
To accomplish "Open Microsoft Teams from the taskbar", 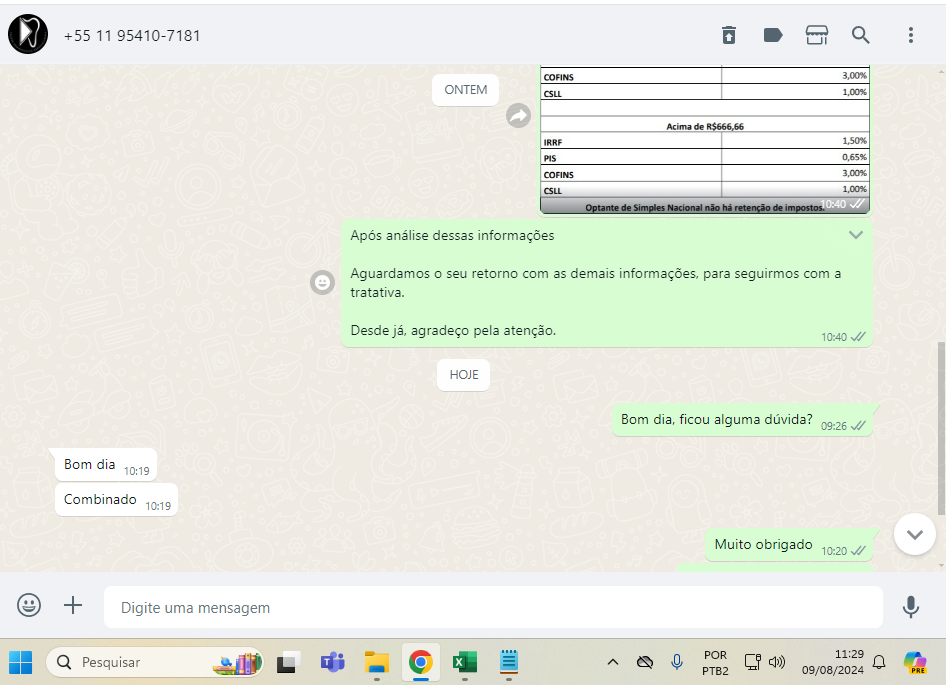I will coord(333,662).
